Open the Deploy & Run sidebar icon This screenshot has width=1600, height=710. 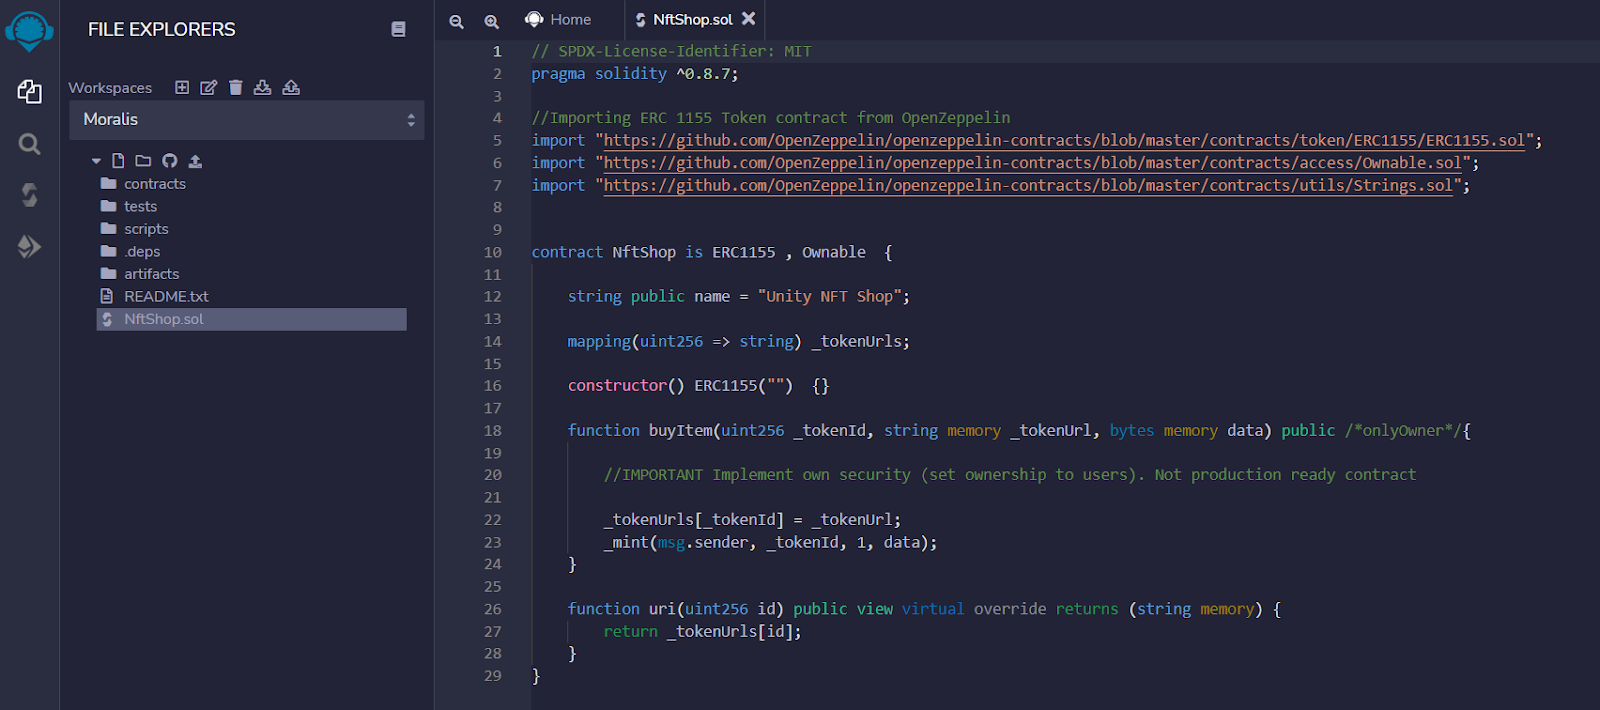[x=30, y=246]
